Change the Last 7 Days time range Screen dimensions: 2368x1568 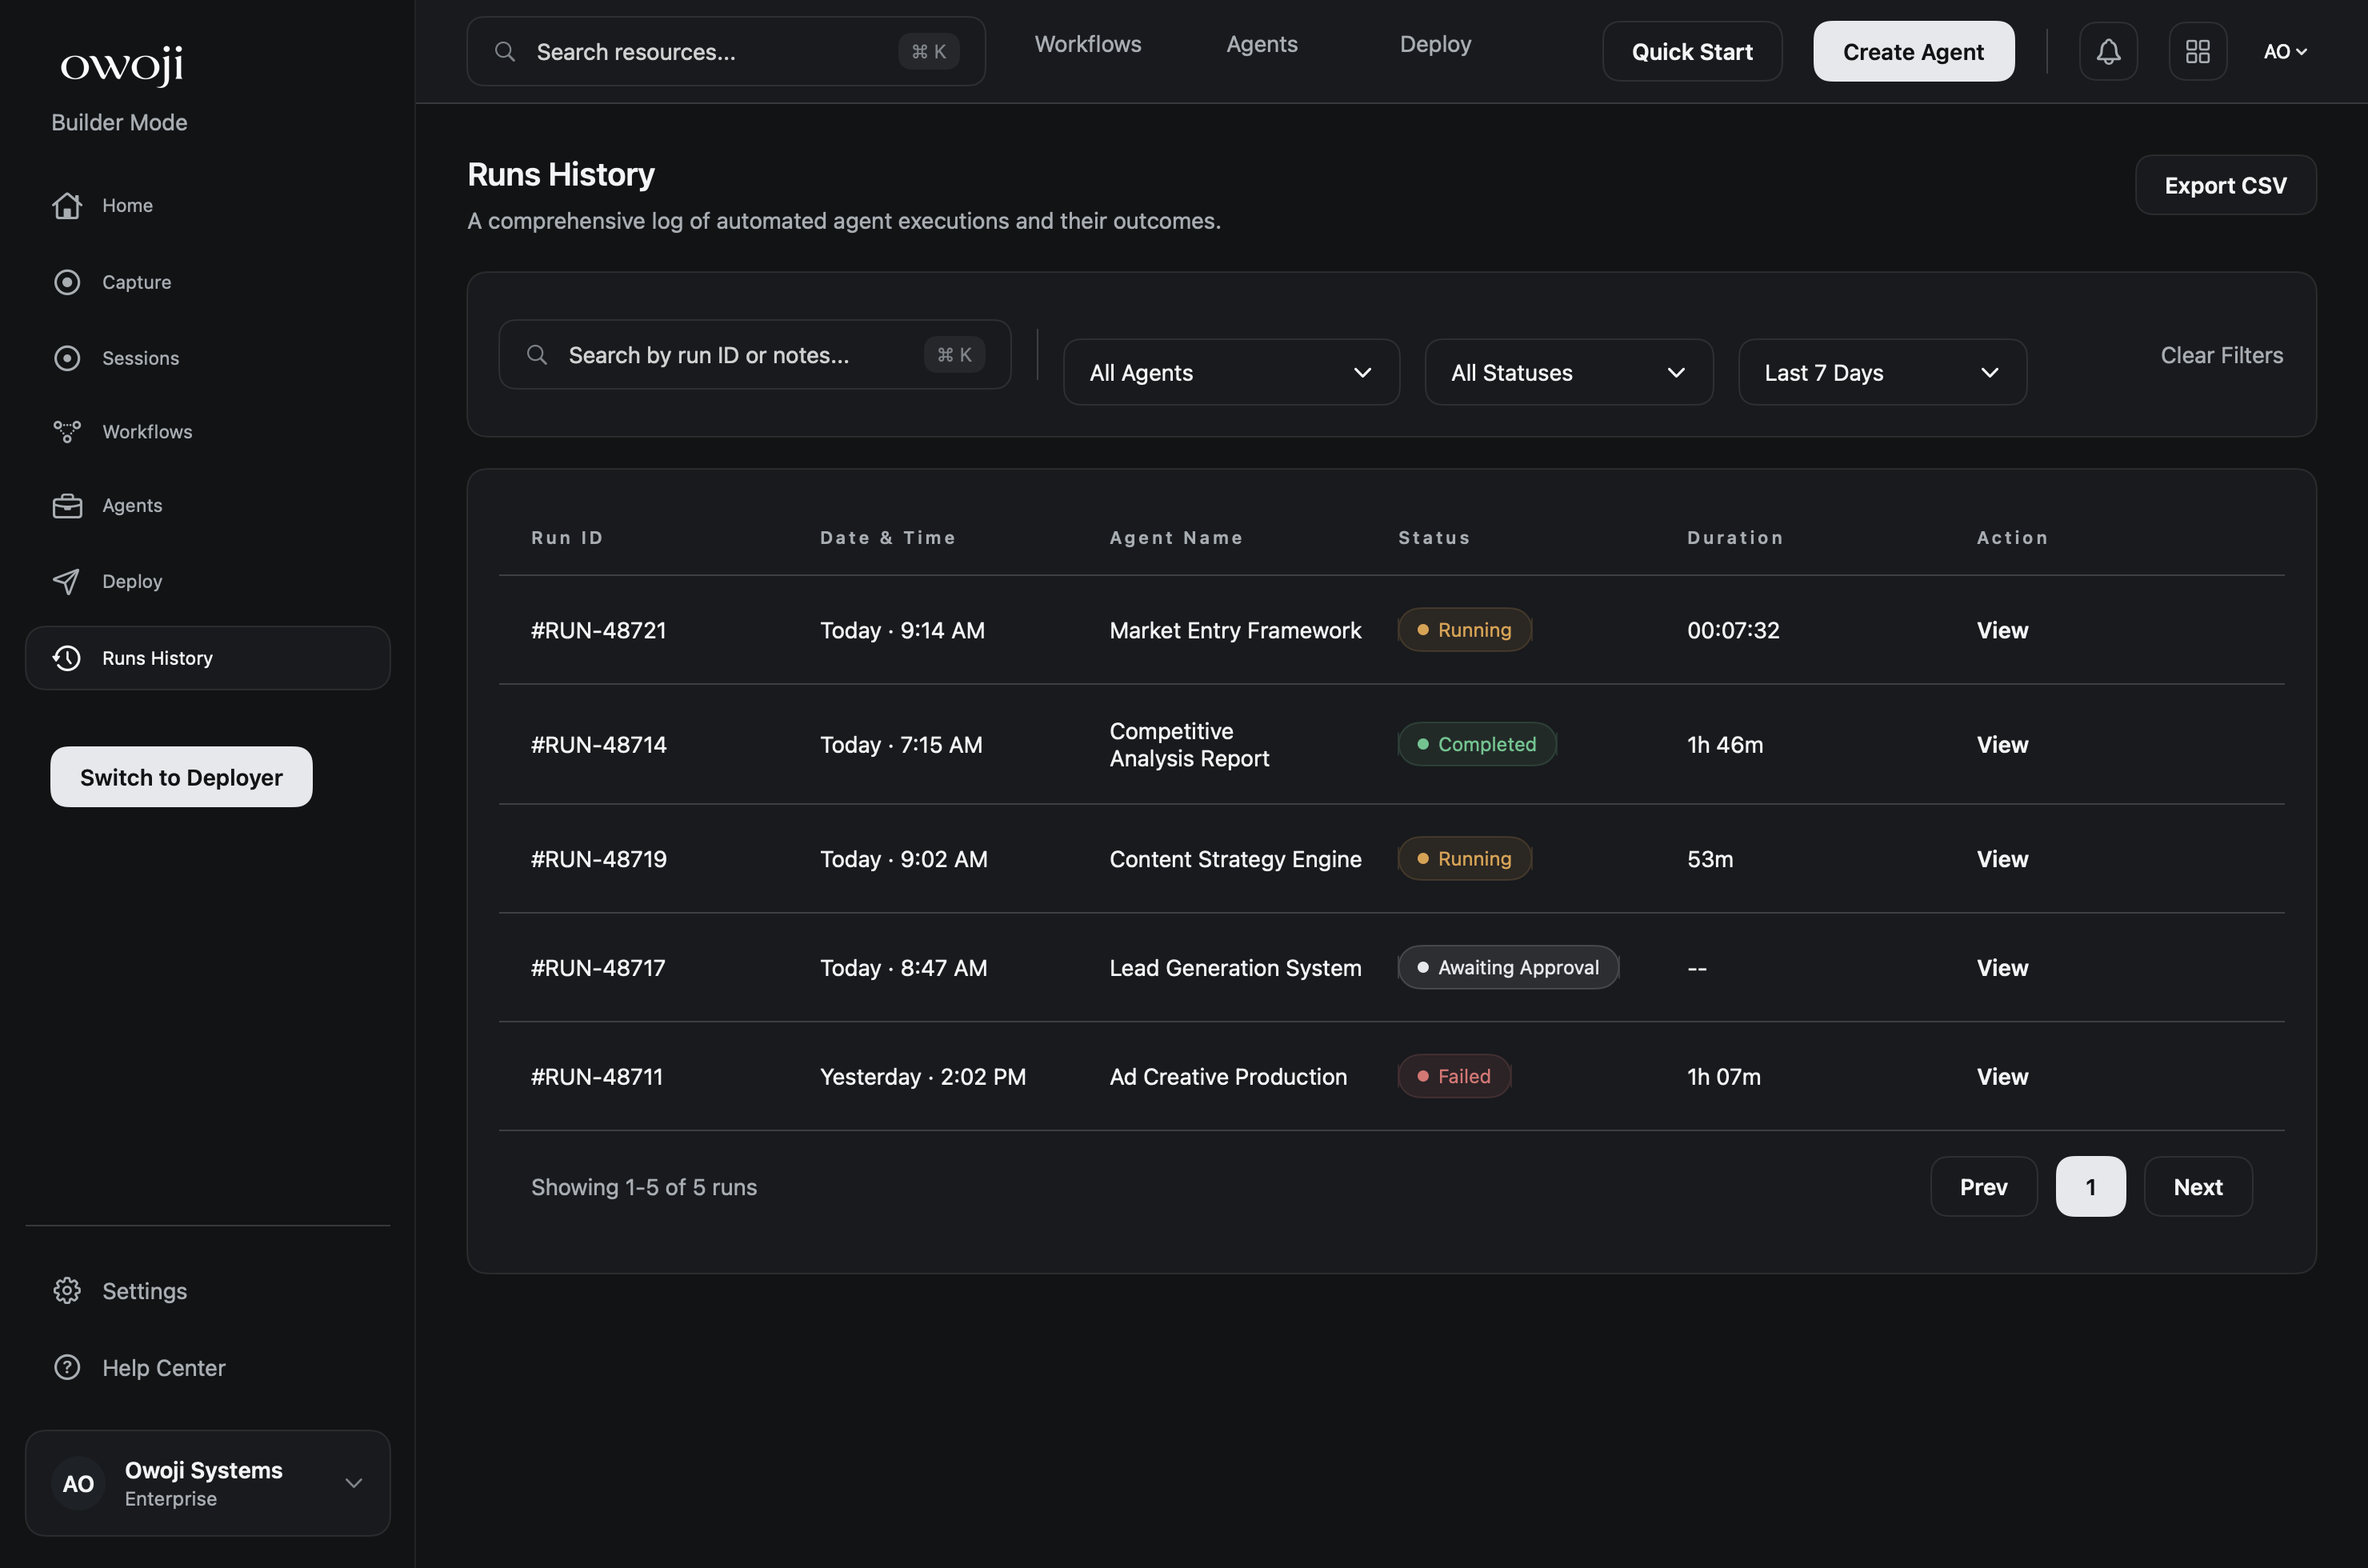click(x=1881, y=372)
